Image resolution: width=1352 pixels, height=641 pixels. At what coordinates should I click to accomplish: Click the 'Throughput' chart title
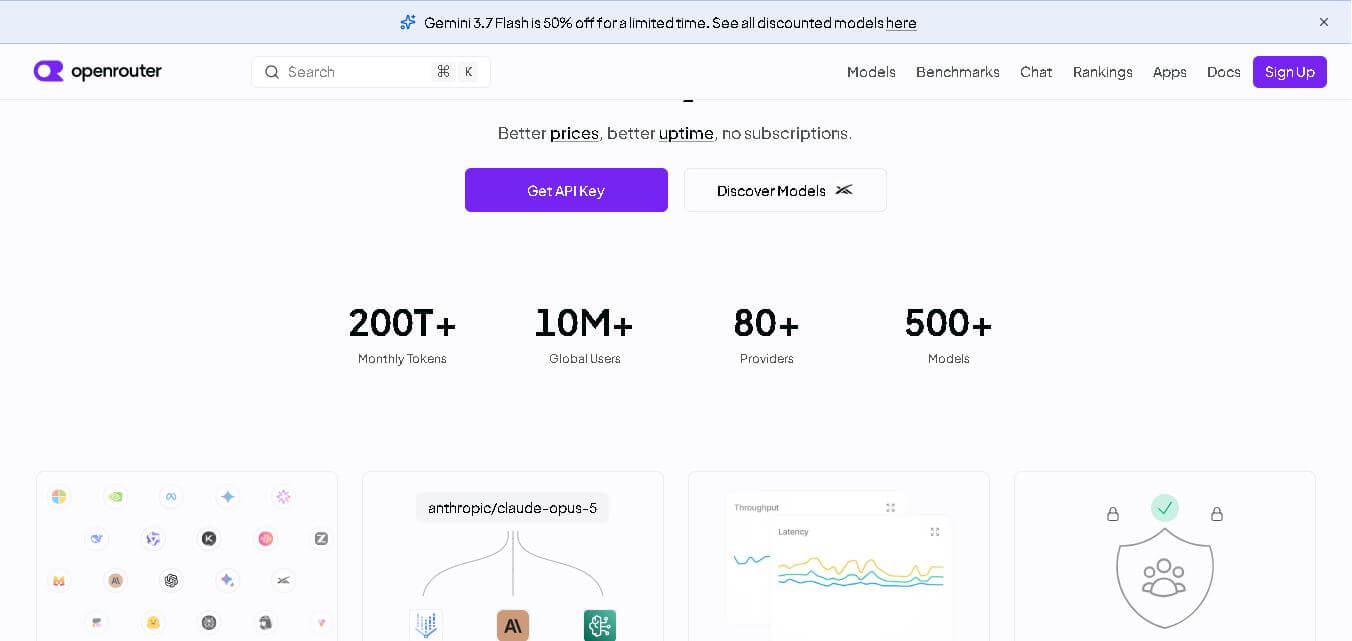(x=757, y=508)
